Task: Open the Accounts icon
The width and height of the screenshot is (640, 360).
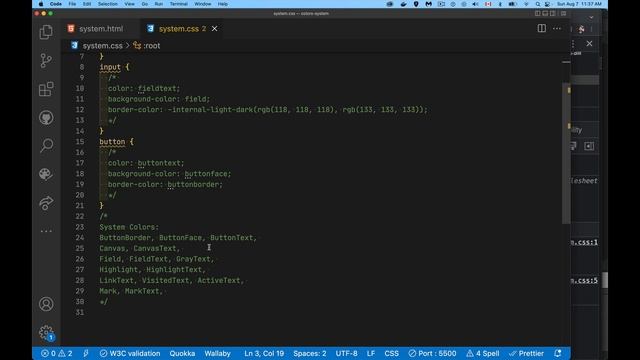Action: click(x=46, y=304)
